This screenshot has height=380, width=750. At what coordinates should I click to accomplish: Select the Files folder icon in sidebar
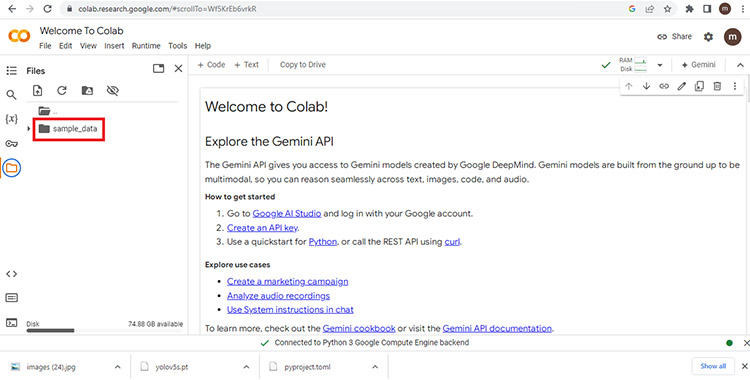tap(11, 168)
